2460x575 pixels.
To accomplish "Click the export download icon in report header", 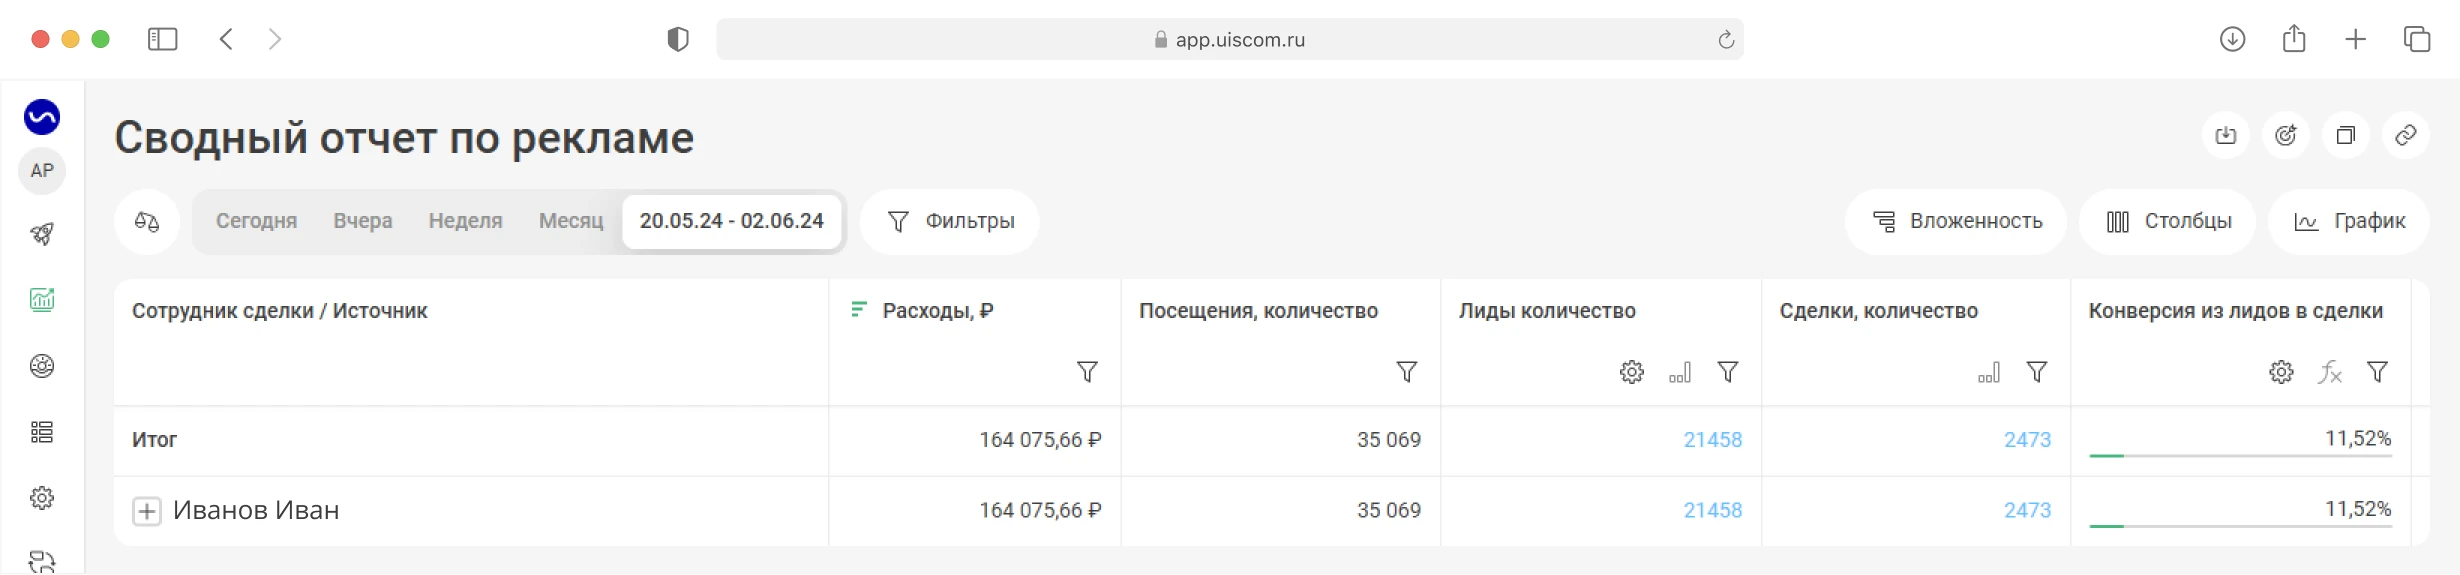I will tap(2226, 135).
